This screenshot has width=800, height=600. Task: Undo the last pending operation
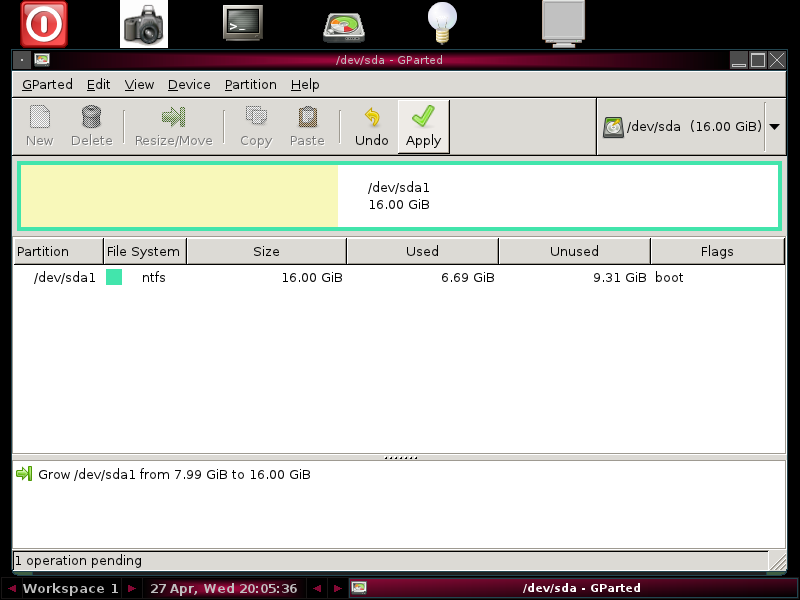coord(372,127)
